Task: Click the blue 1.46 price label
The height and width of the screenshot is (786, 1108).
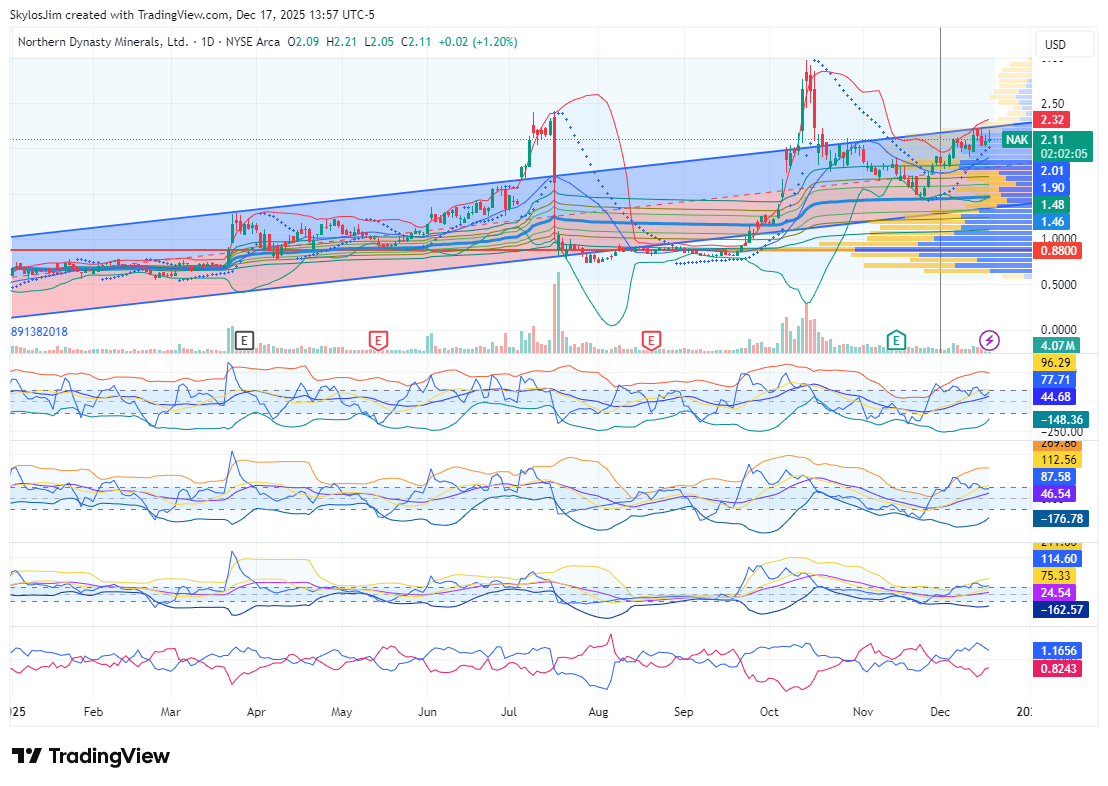Action: (x=1051, y=222)
